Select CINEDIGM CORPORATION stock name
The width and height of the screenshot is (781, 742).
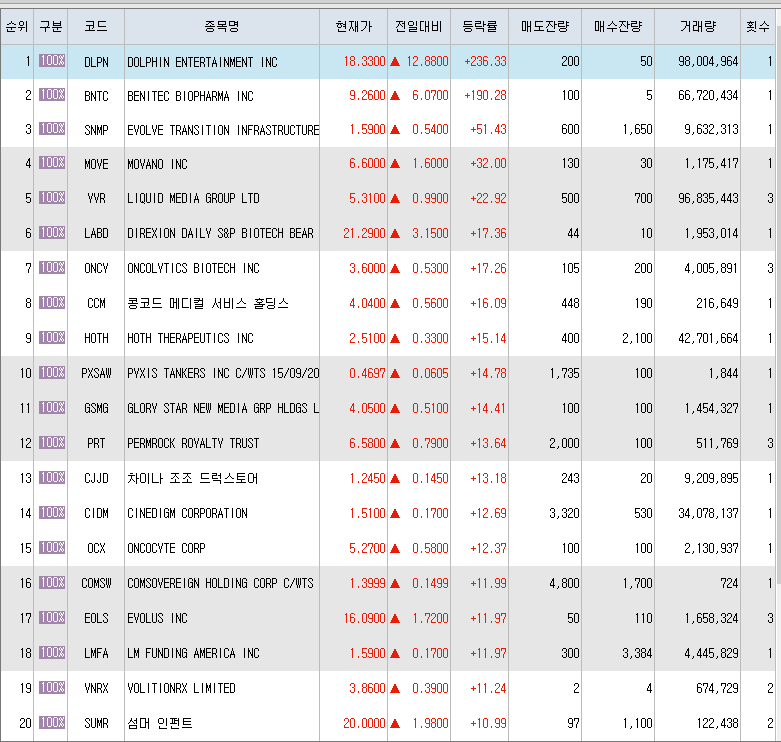click(x=187, y=513)
